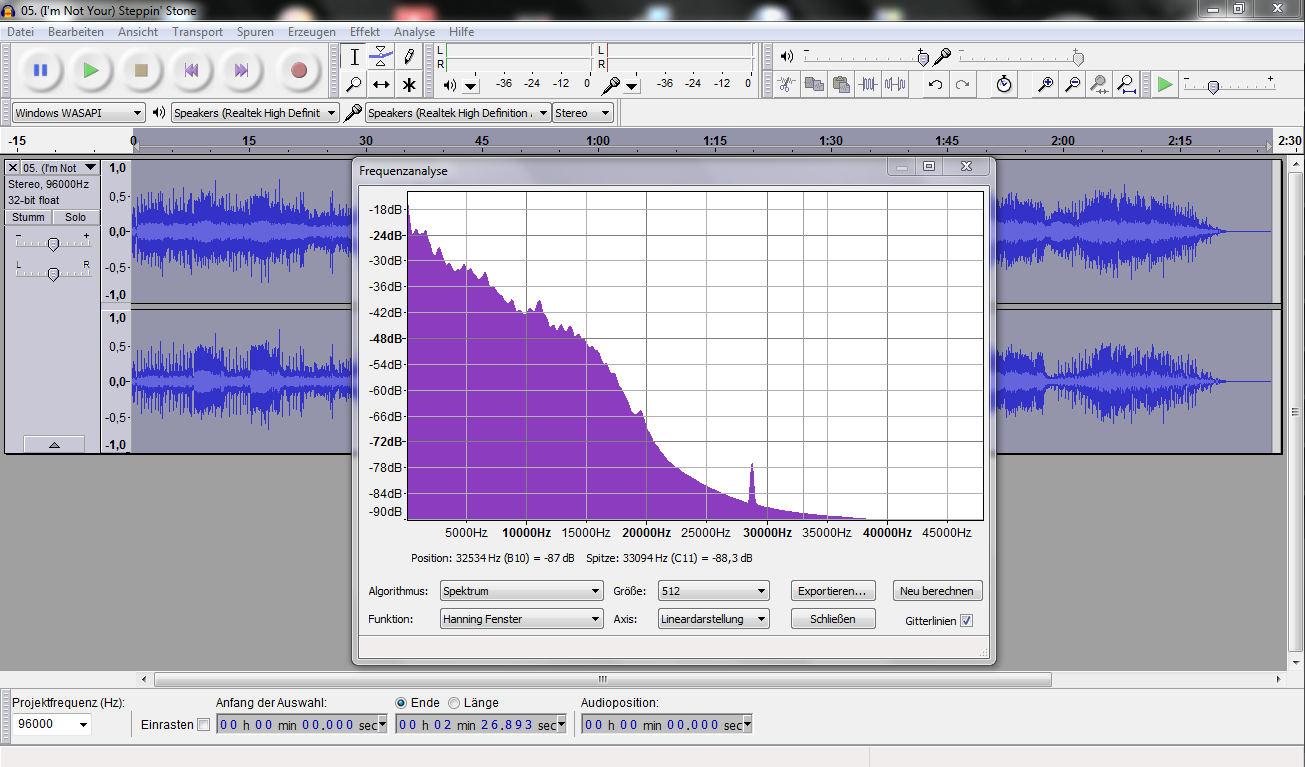Toggle the Gitterlinien checkbox
1305x767 pixels.
[966, 620]
